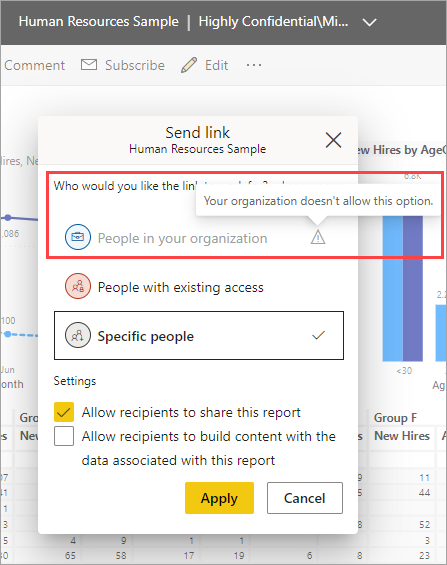447x565 pixels.
Task: Click the data point on the purple line
Action: pyautogui.click(x=8, y=218)
